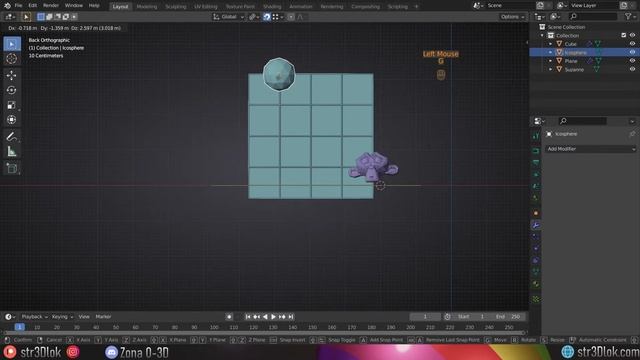Open the Render menu
This screenshot has width=640, height=360.
pyautogui.click(x=51, y=6)
